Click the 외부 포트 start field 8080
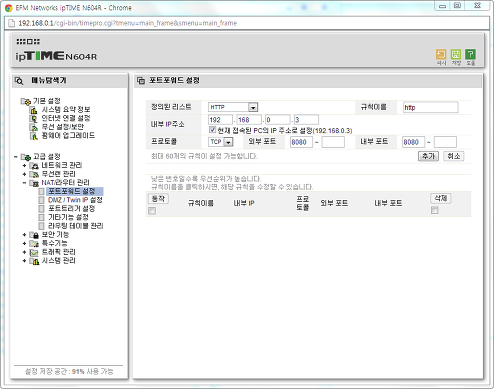 point(301,142)
